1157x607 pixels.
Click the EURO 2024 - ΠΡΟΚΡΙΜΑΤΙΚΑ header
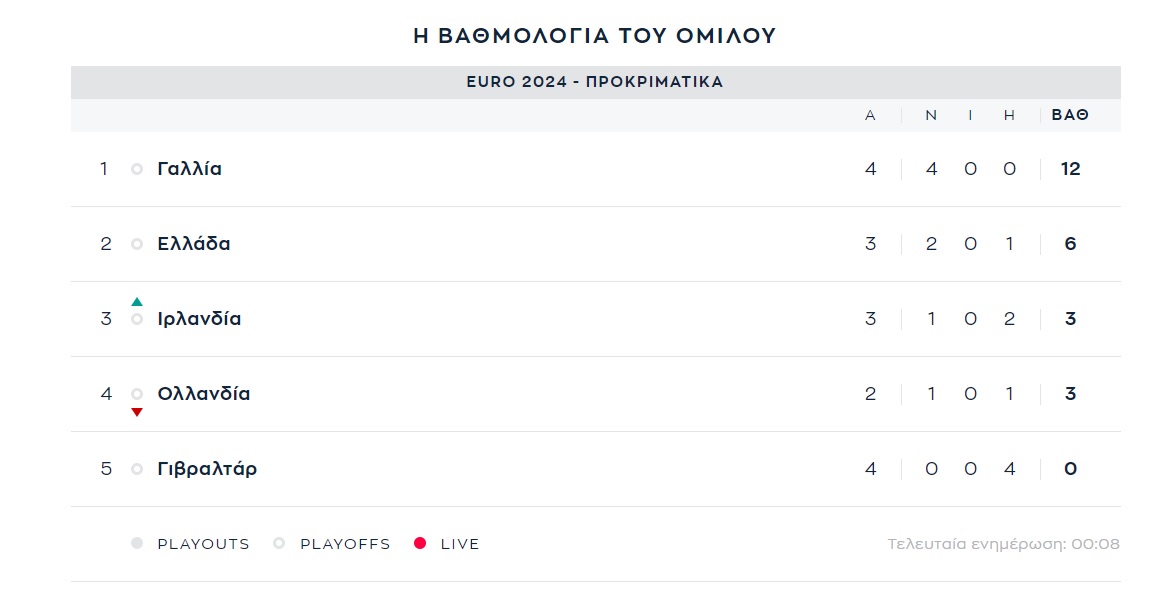[595, 82]
